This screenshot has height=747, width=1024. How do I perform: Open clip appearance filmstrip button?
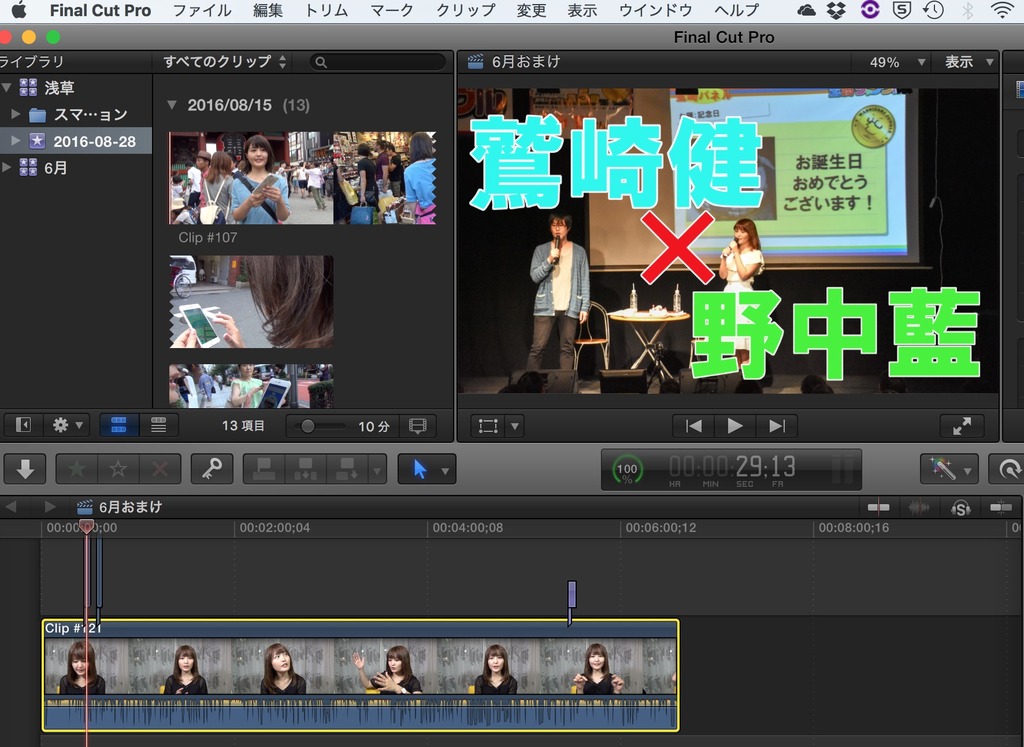click(417, 426)
